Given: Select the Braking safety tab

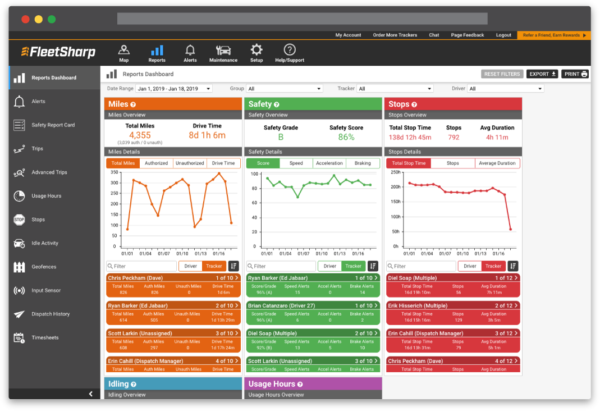Looking at the screenshot, I should coord(363,163).
